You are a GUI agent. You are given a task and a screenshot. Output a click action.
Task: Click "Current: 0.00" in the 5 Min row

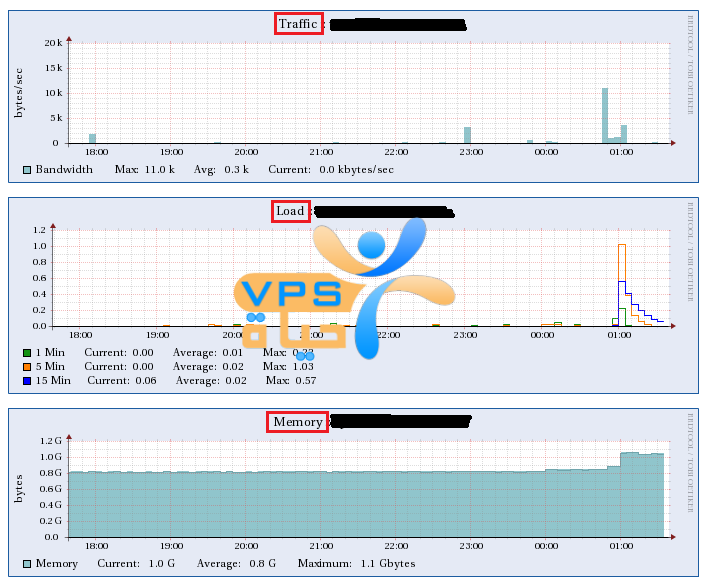119,367
